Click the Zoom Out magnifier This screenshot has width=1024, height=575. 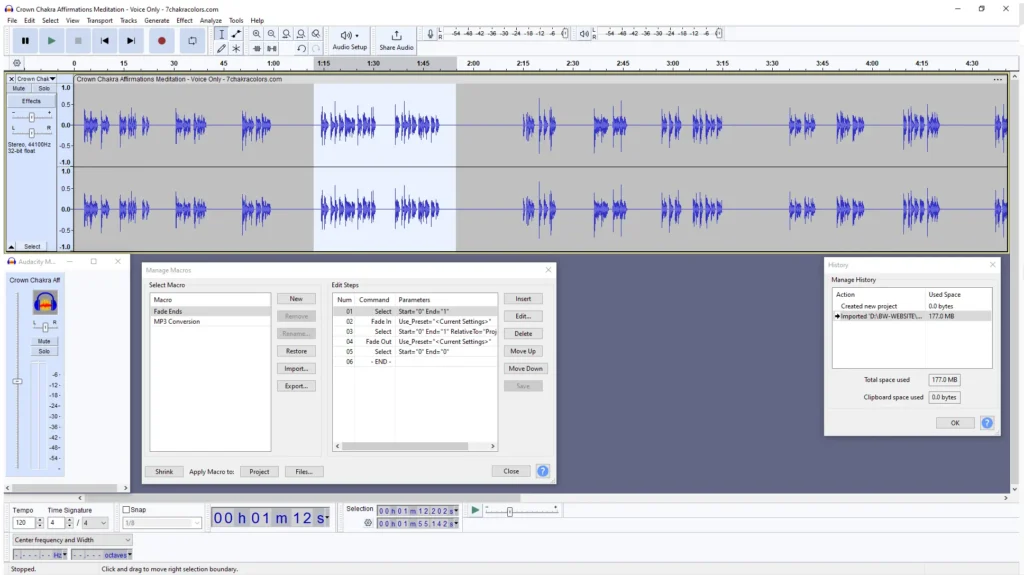272,34
